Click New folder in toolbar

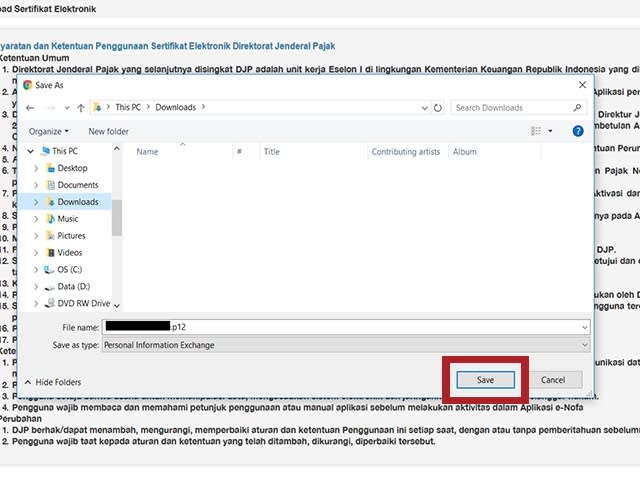(x=108, y=131)
